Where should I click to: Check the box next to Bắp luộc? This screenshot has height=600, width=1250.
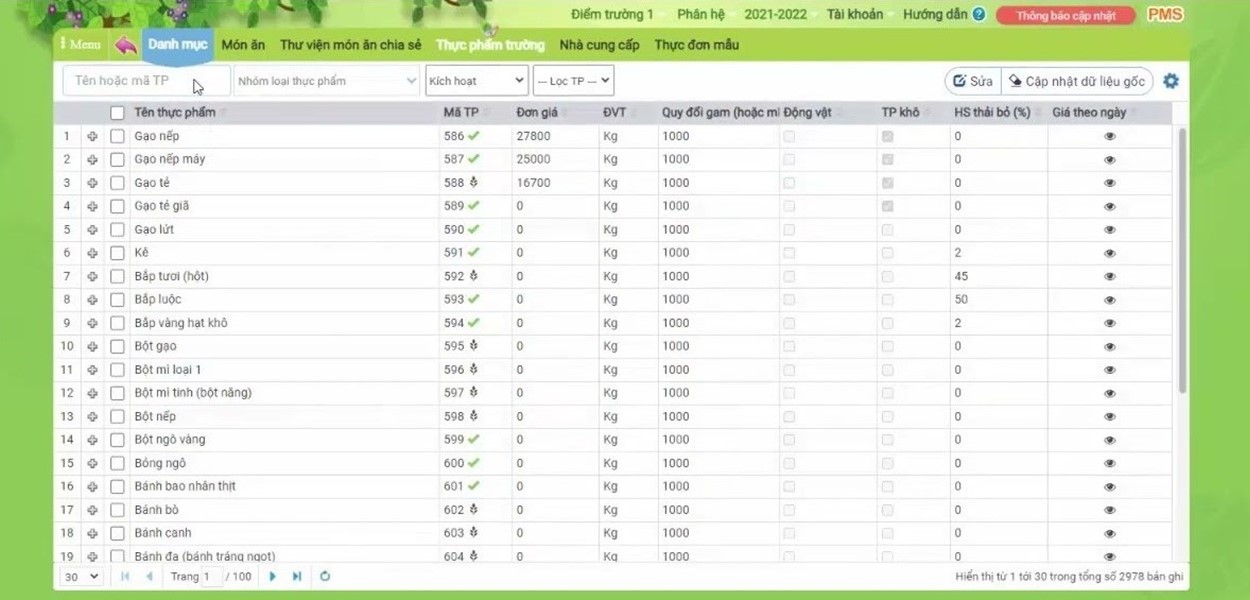click(x=118, y=300)
